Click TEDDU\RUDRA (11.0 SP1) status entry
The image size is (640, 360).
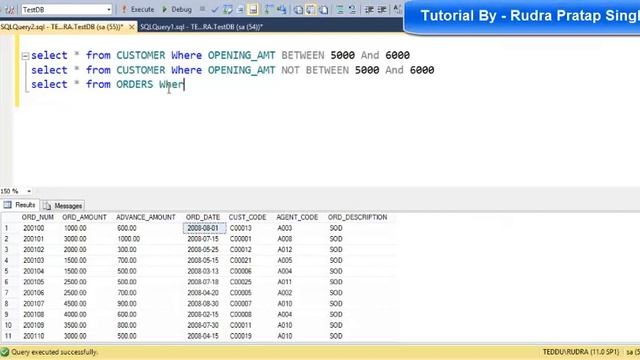tap(580, 352)
